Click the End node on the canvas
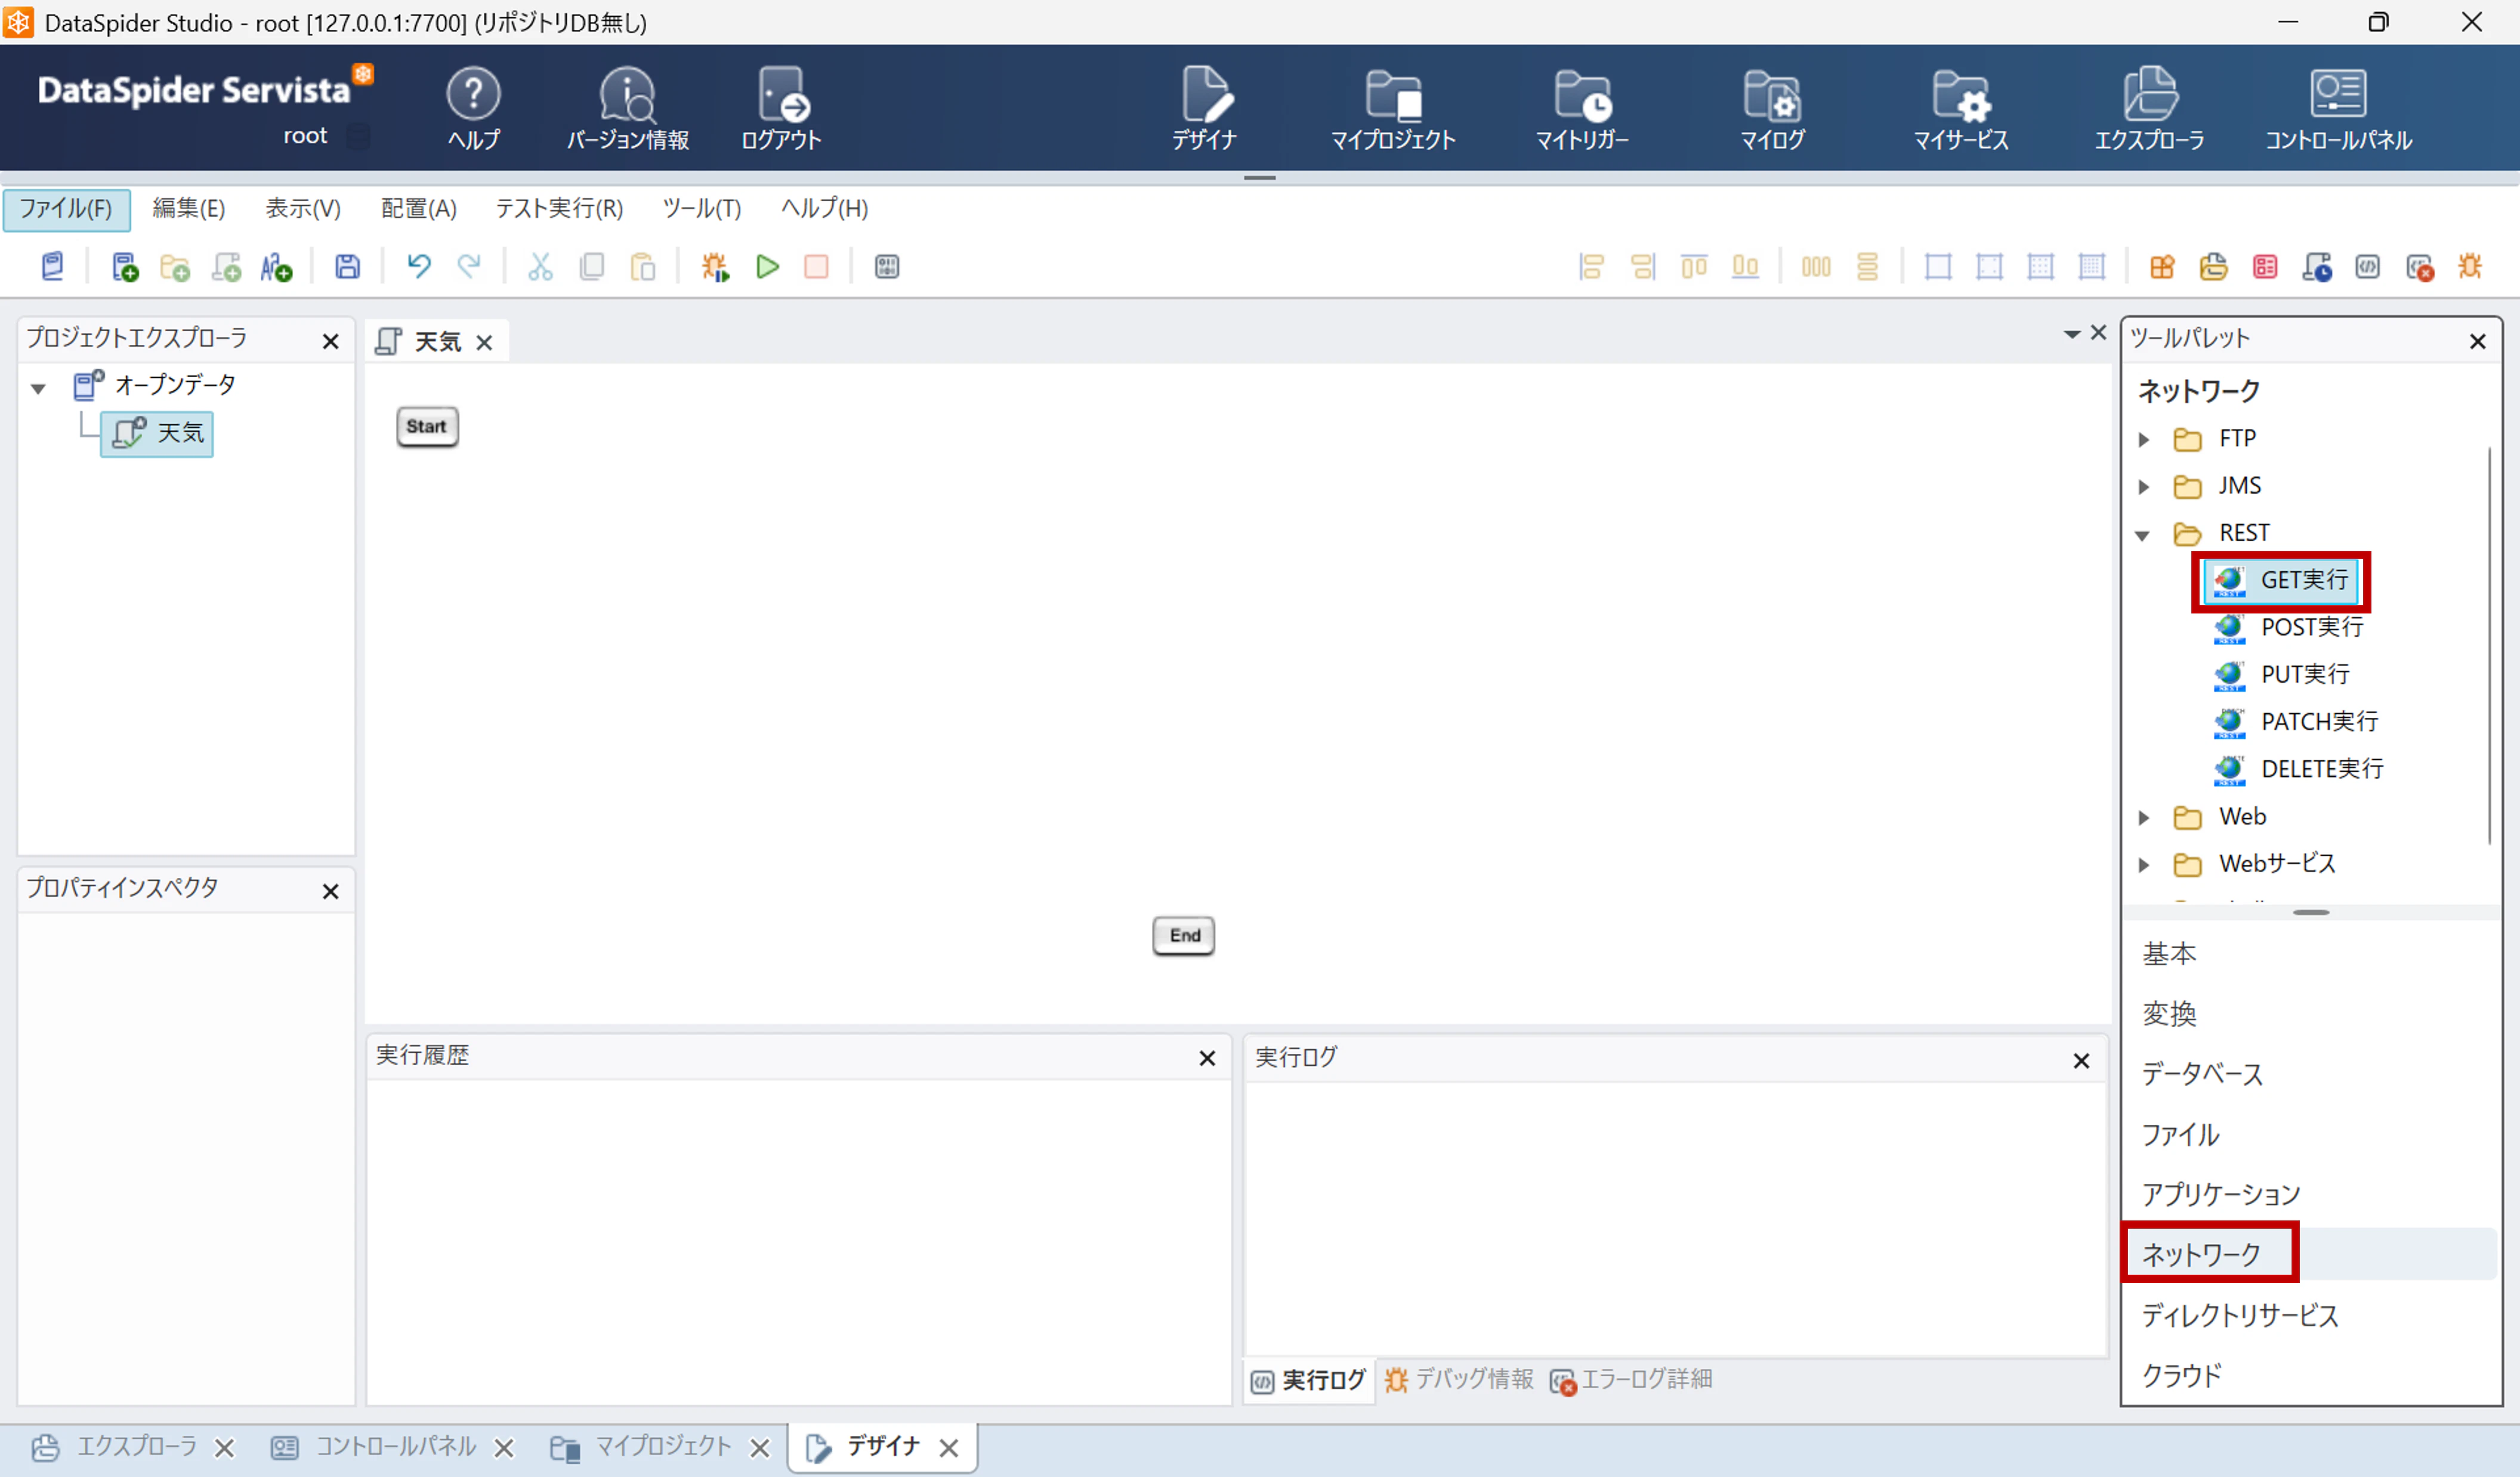 (x=1184, y=936)
